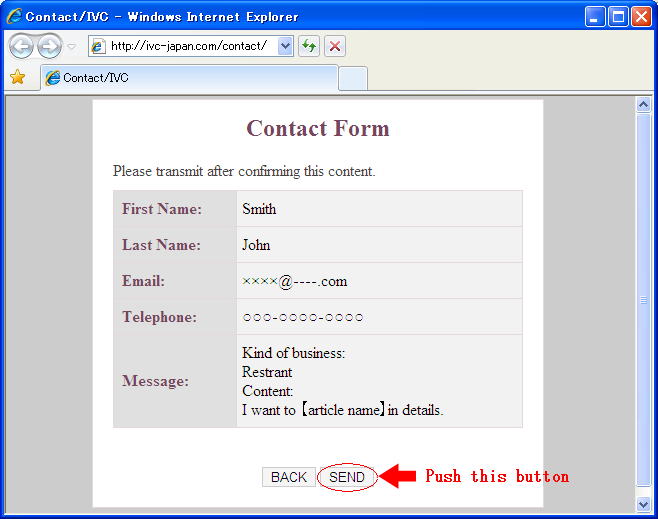Click the email value ××××@----.com
Viewport: 658px width, 519px height.
(x=295, y=281)
